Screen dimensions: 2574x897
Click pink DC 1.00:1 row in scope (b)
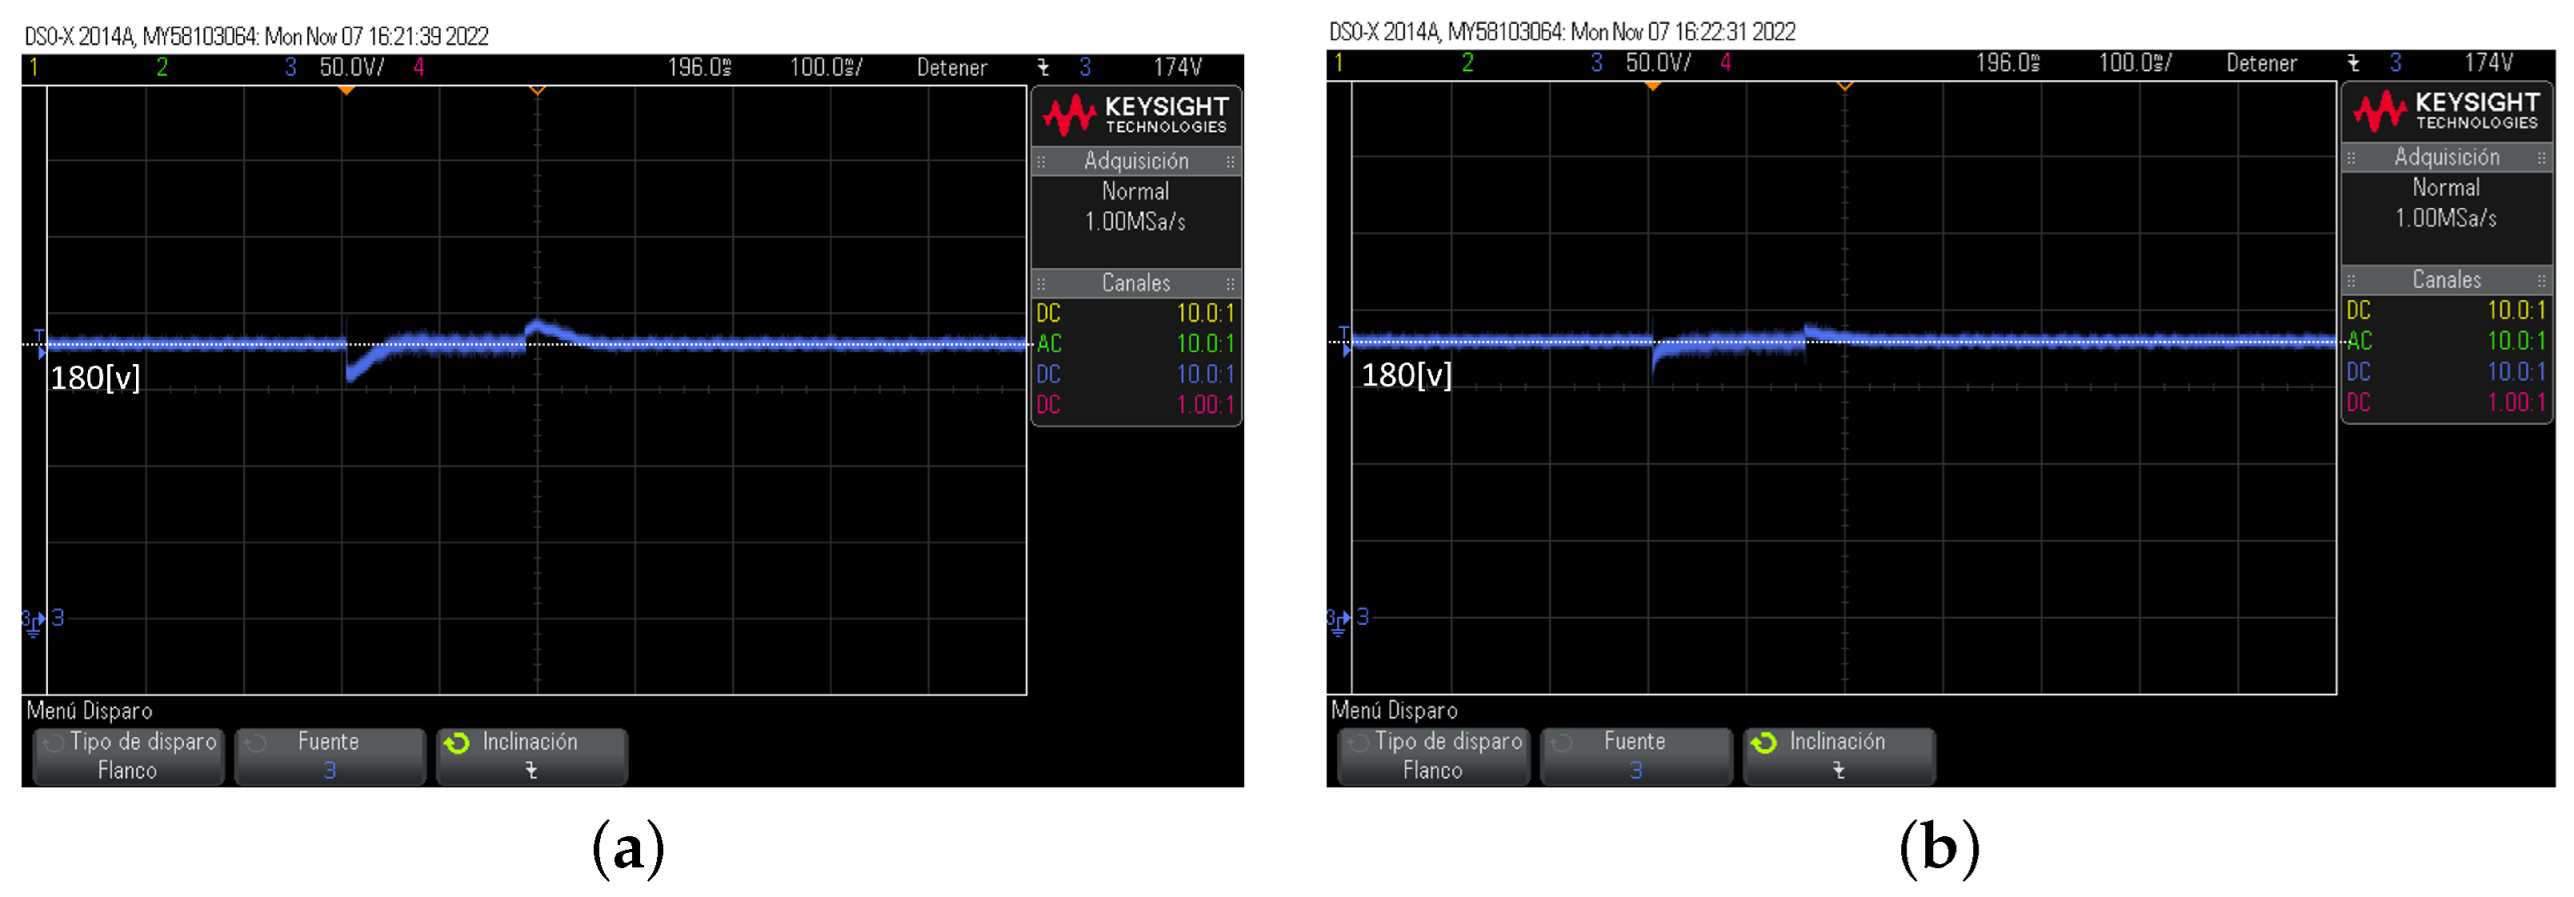pos(2446,402)
